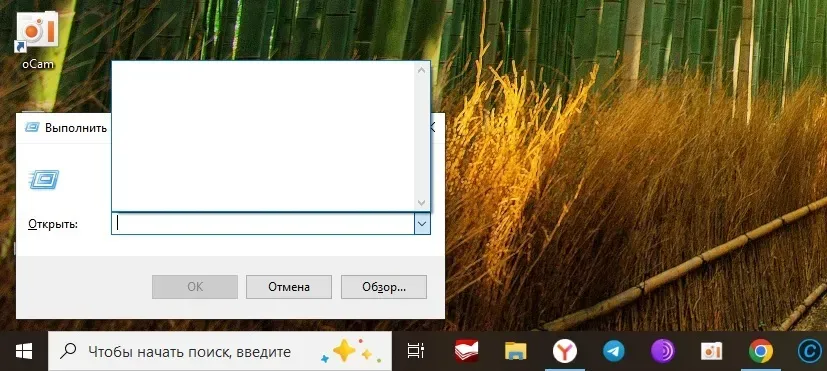The image size is (827, 371).
Task: Close the Выполнить dialog window
Action: coord(432,127)
